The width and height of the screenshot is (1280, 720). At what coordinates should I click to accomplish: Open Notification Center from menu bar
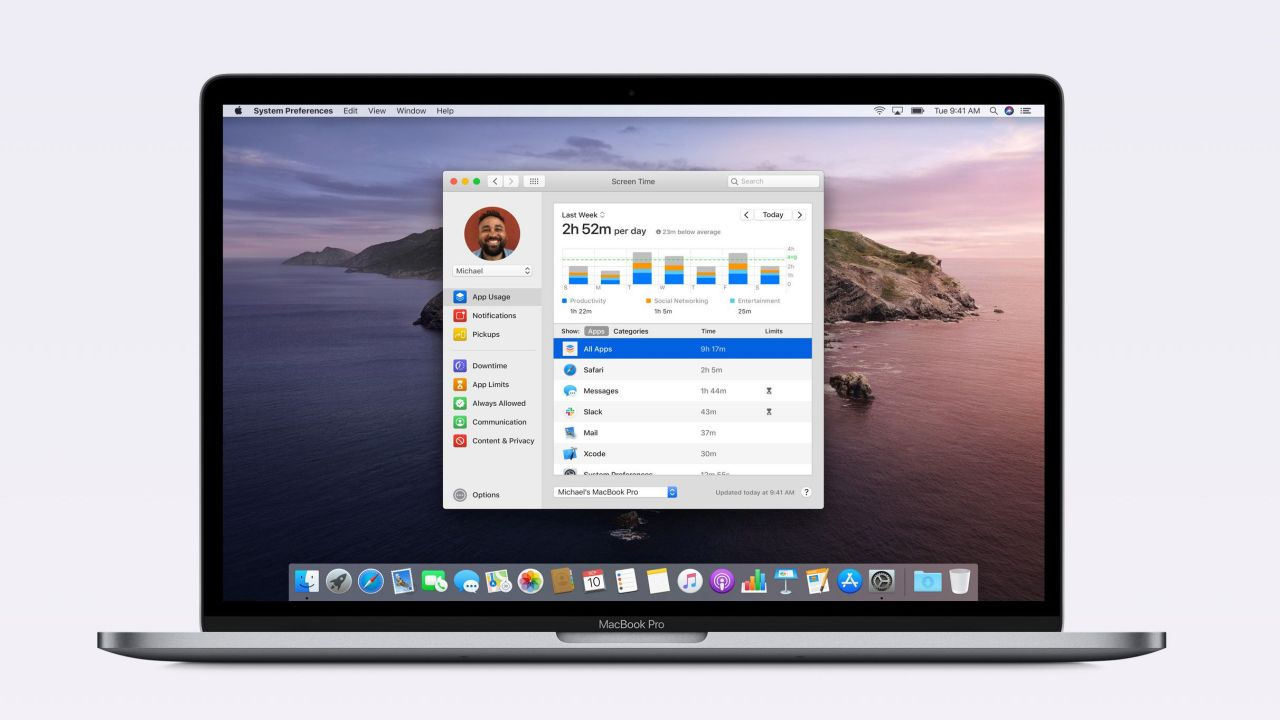point(1027,111)
